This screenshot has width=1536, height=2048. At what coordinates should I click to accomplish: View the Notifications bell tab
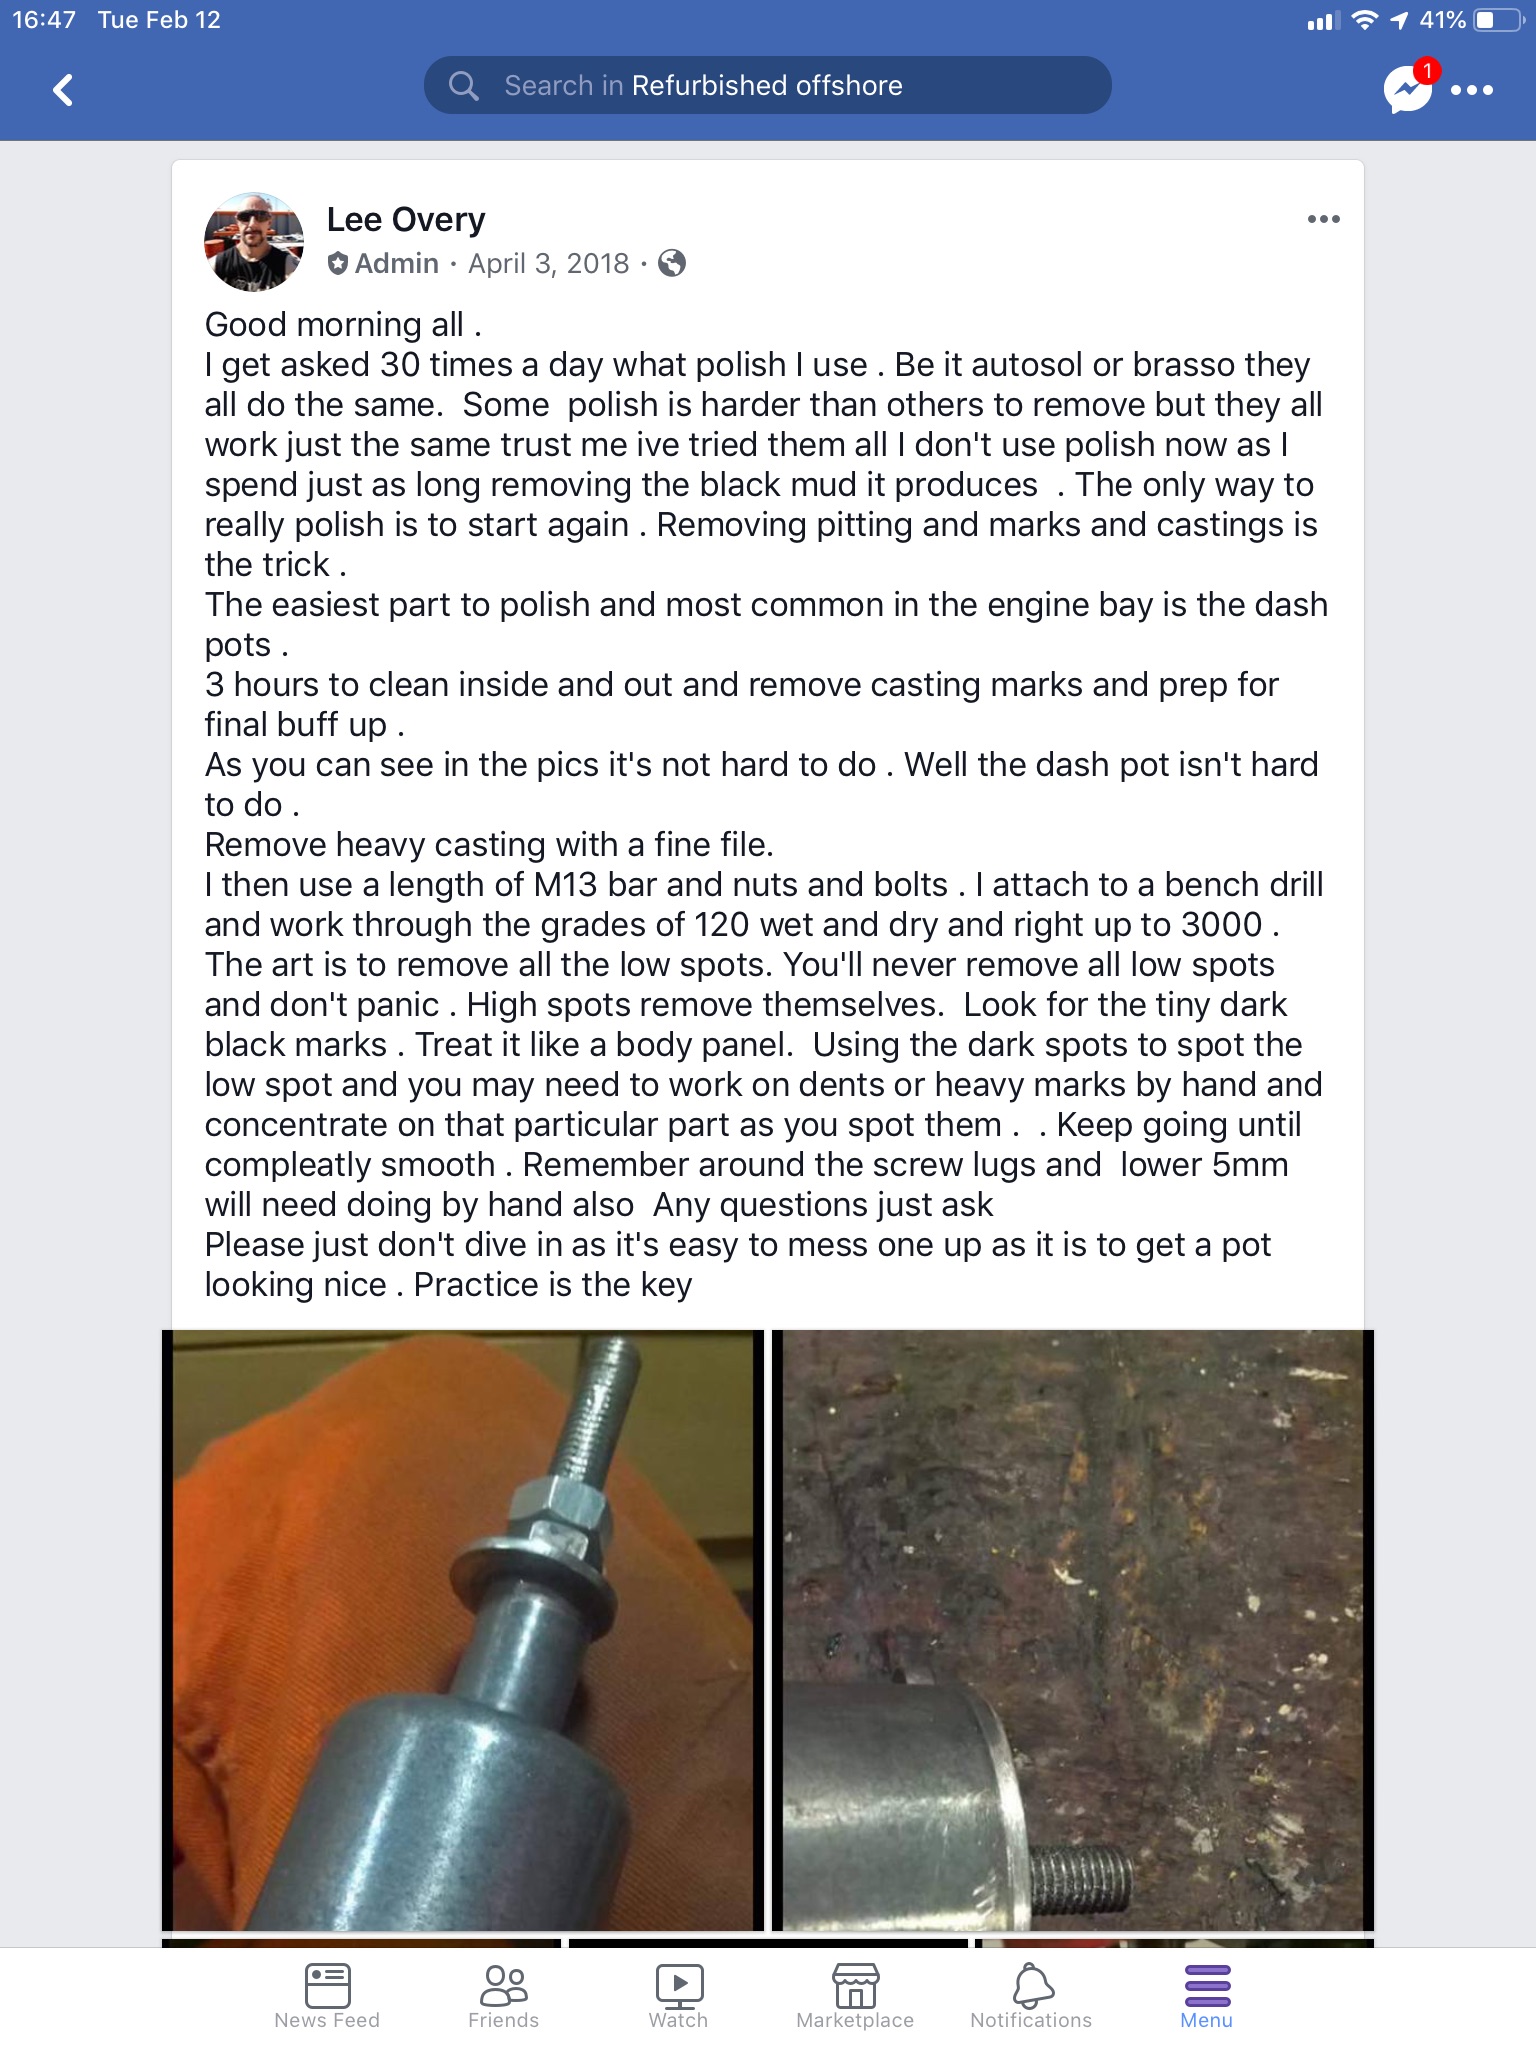(x=1031, y=1995)
